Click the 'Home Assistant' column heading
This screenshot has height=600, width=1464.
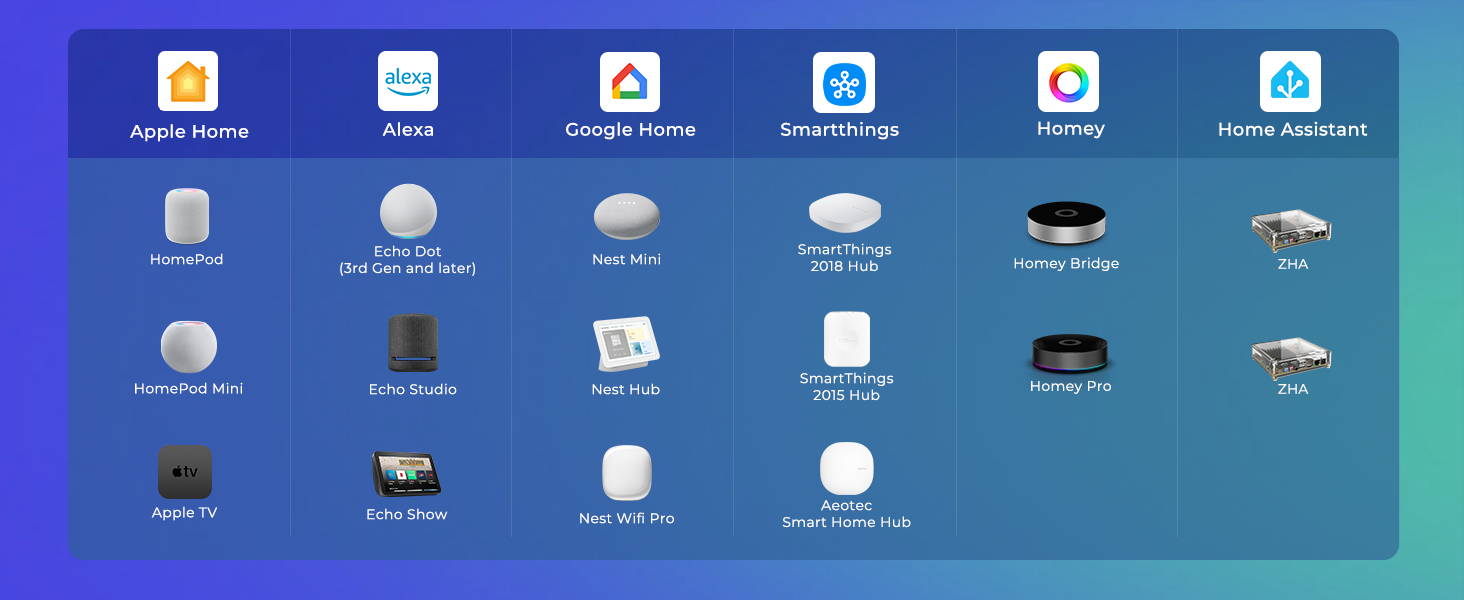pos(1292,129)
